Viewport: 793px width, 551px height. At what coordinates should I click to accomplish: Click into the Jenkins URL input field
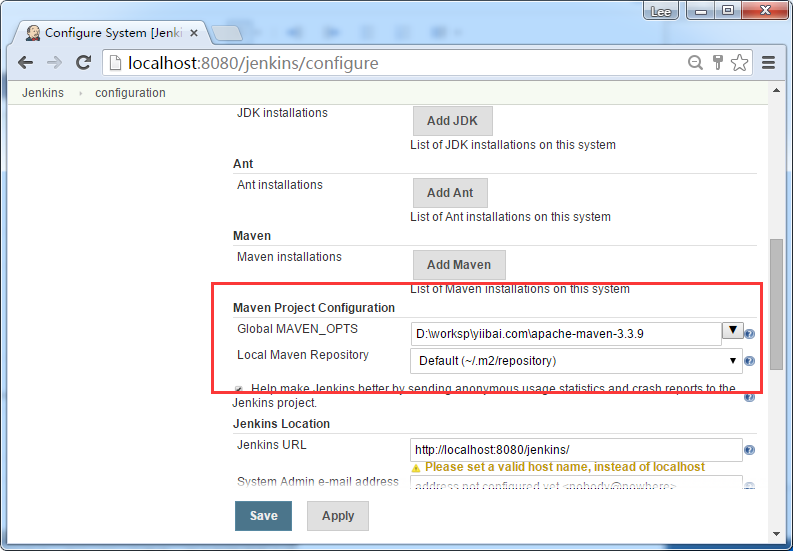(576, 450)
